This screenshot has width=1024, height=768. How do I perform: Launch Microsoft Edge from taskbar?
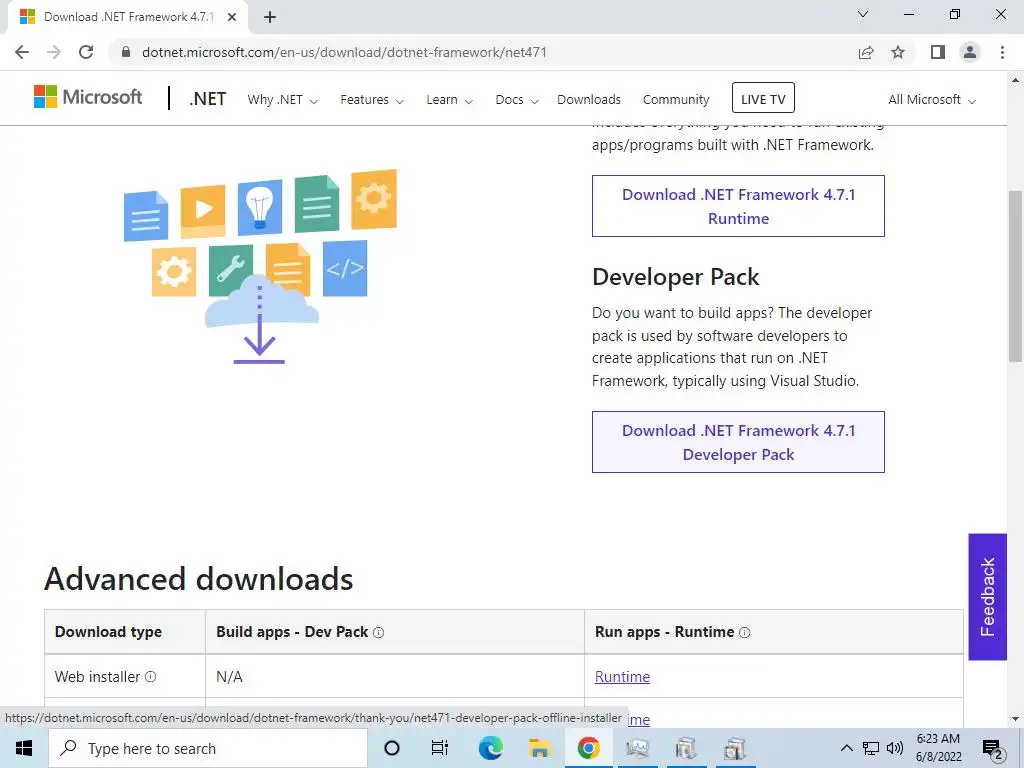click(490, 748)
